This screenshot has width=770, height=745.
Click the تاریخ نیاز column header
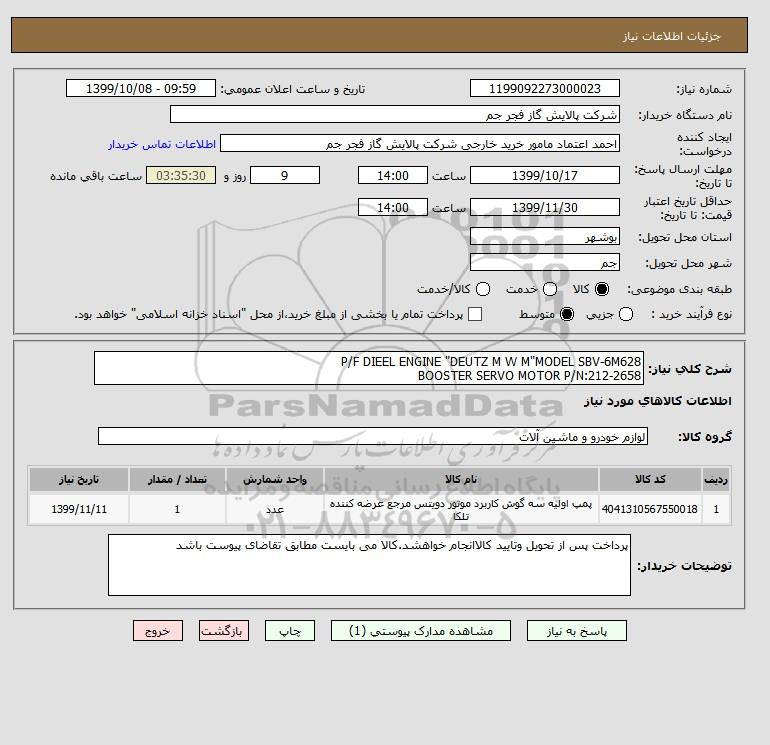(79, 479)
